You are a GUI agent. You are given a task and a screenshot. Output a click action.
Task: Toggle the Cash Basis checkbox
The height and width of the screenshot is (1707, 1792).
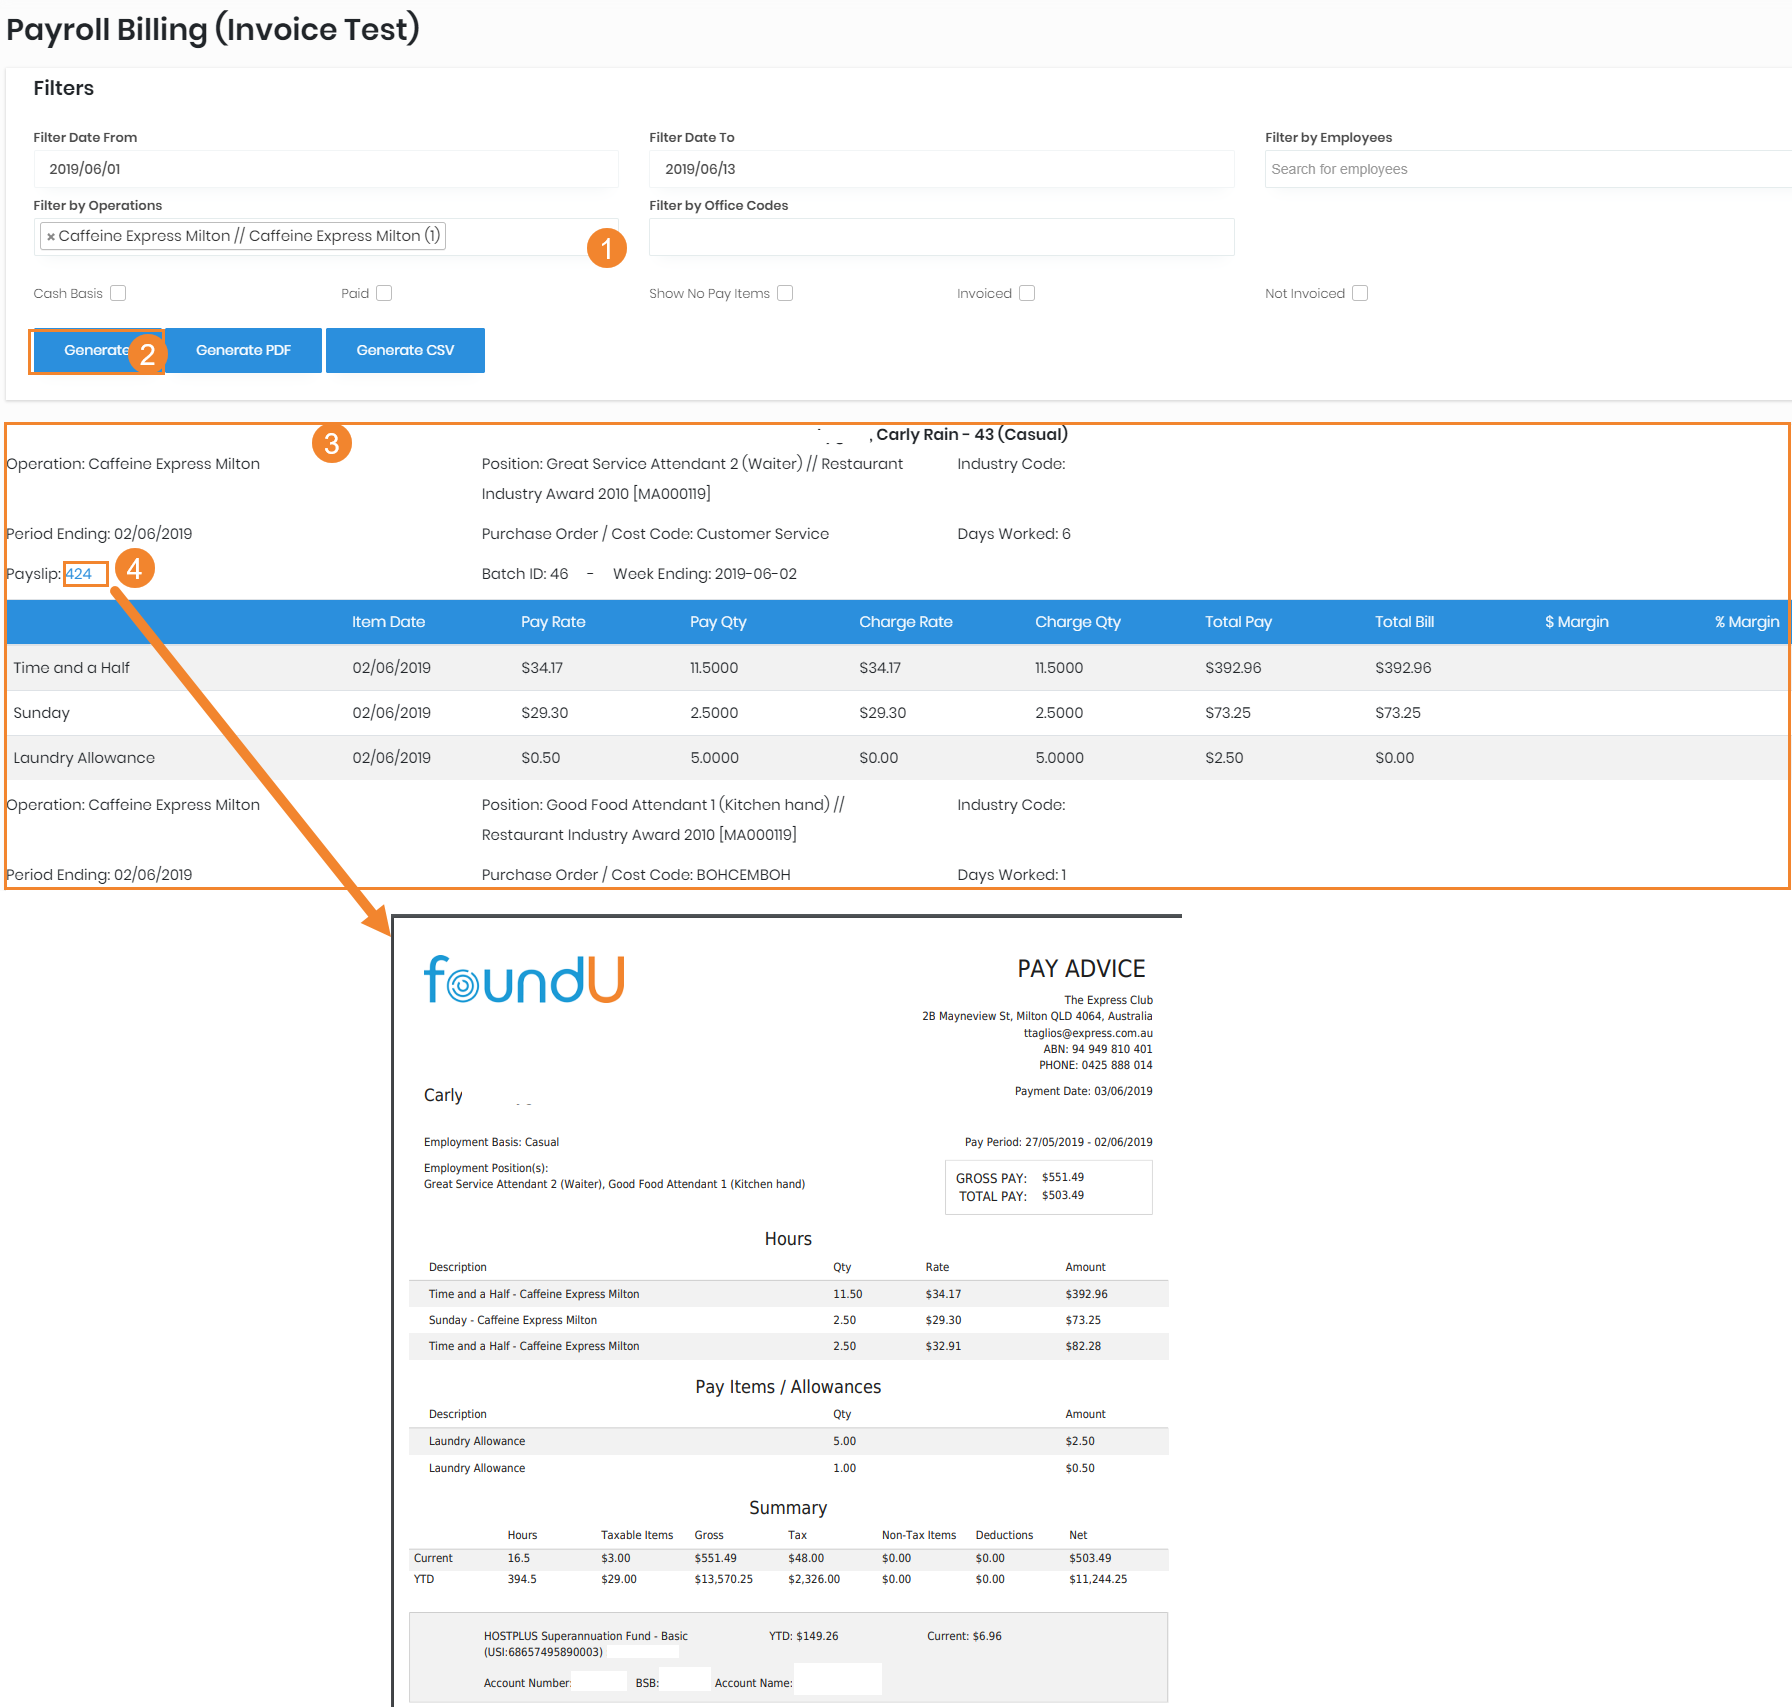pos(118,293)
